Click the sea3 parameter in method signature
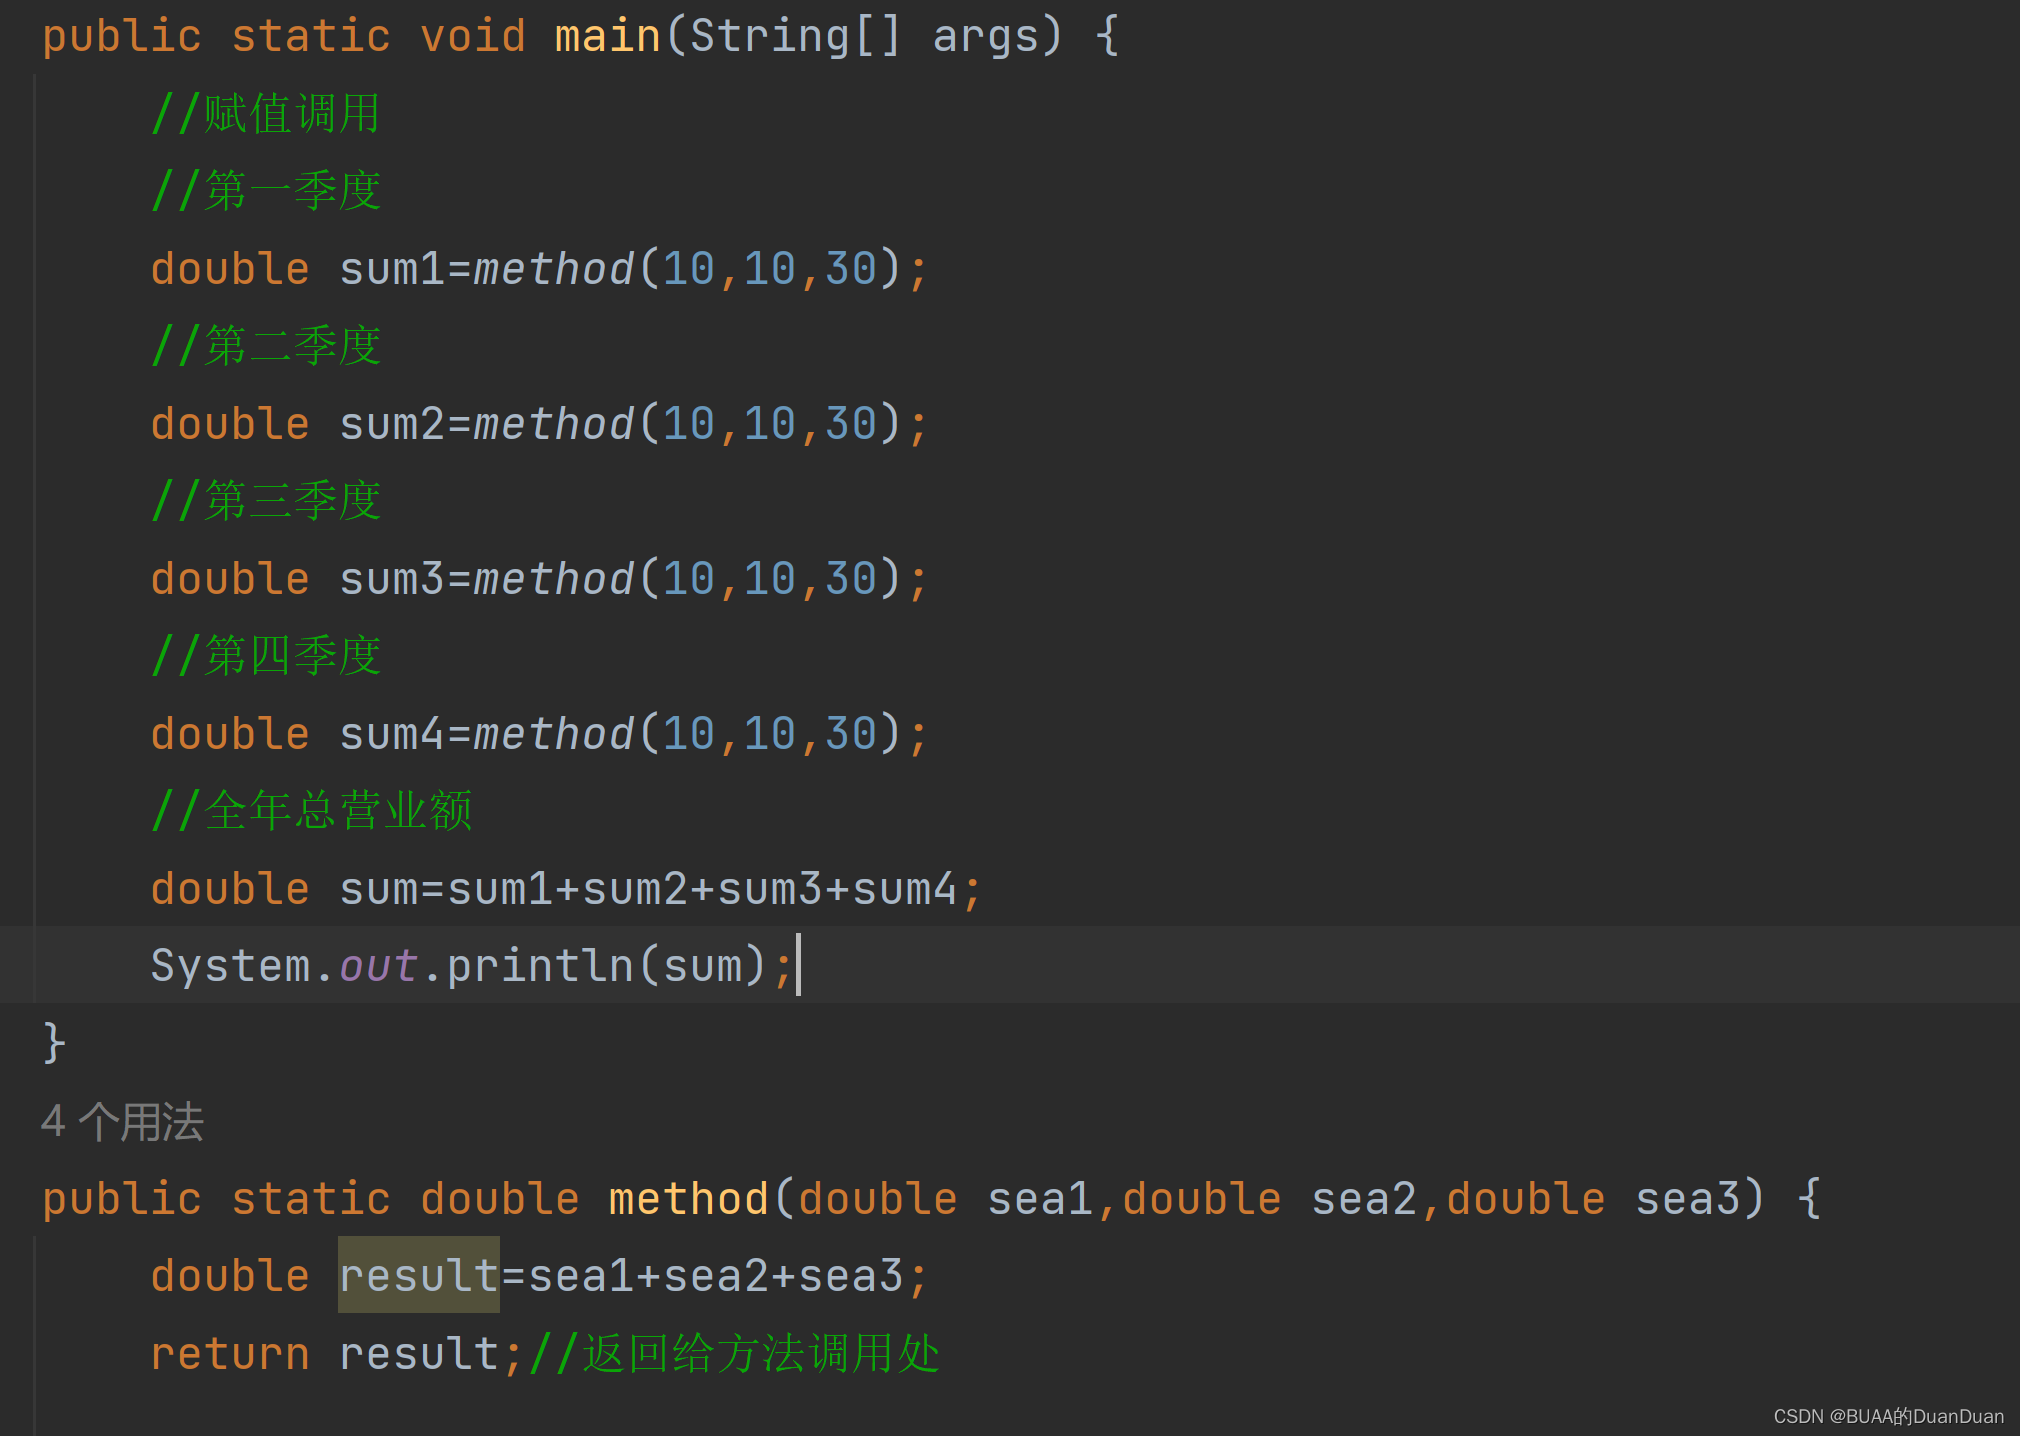 [x=1688, y=1199]
